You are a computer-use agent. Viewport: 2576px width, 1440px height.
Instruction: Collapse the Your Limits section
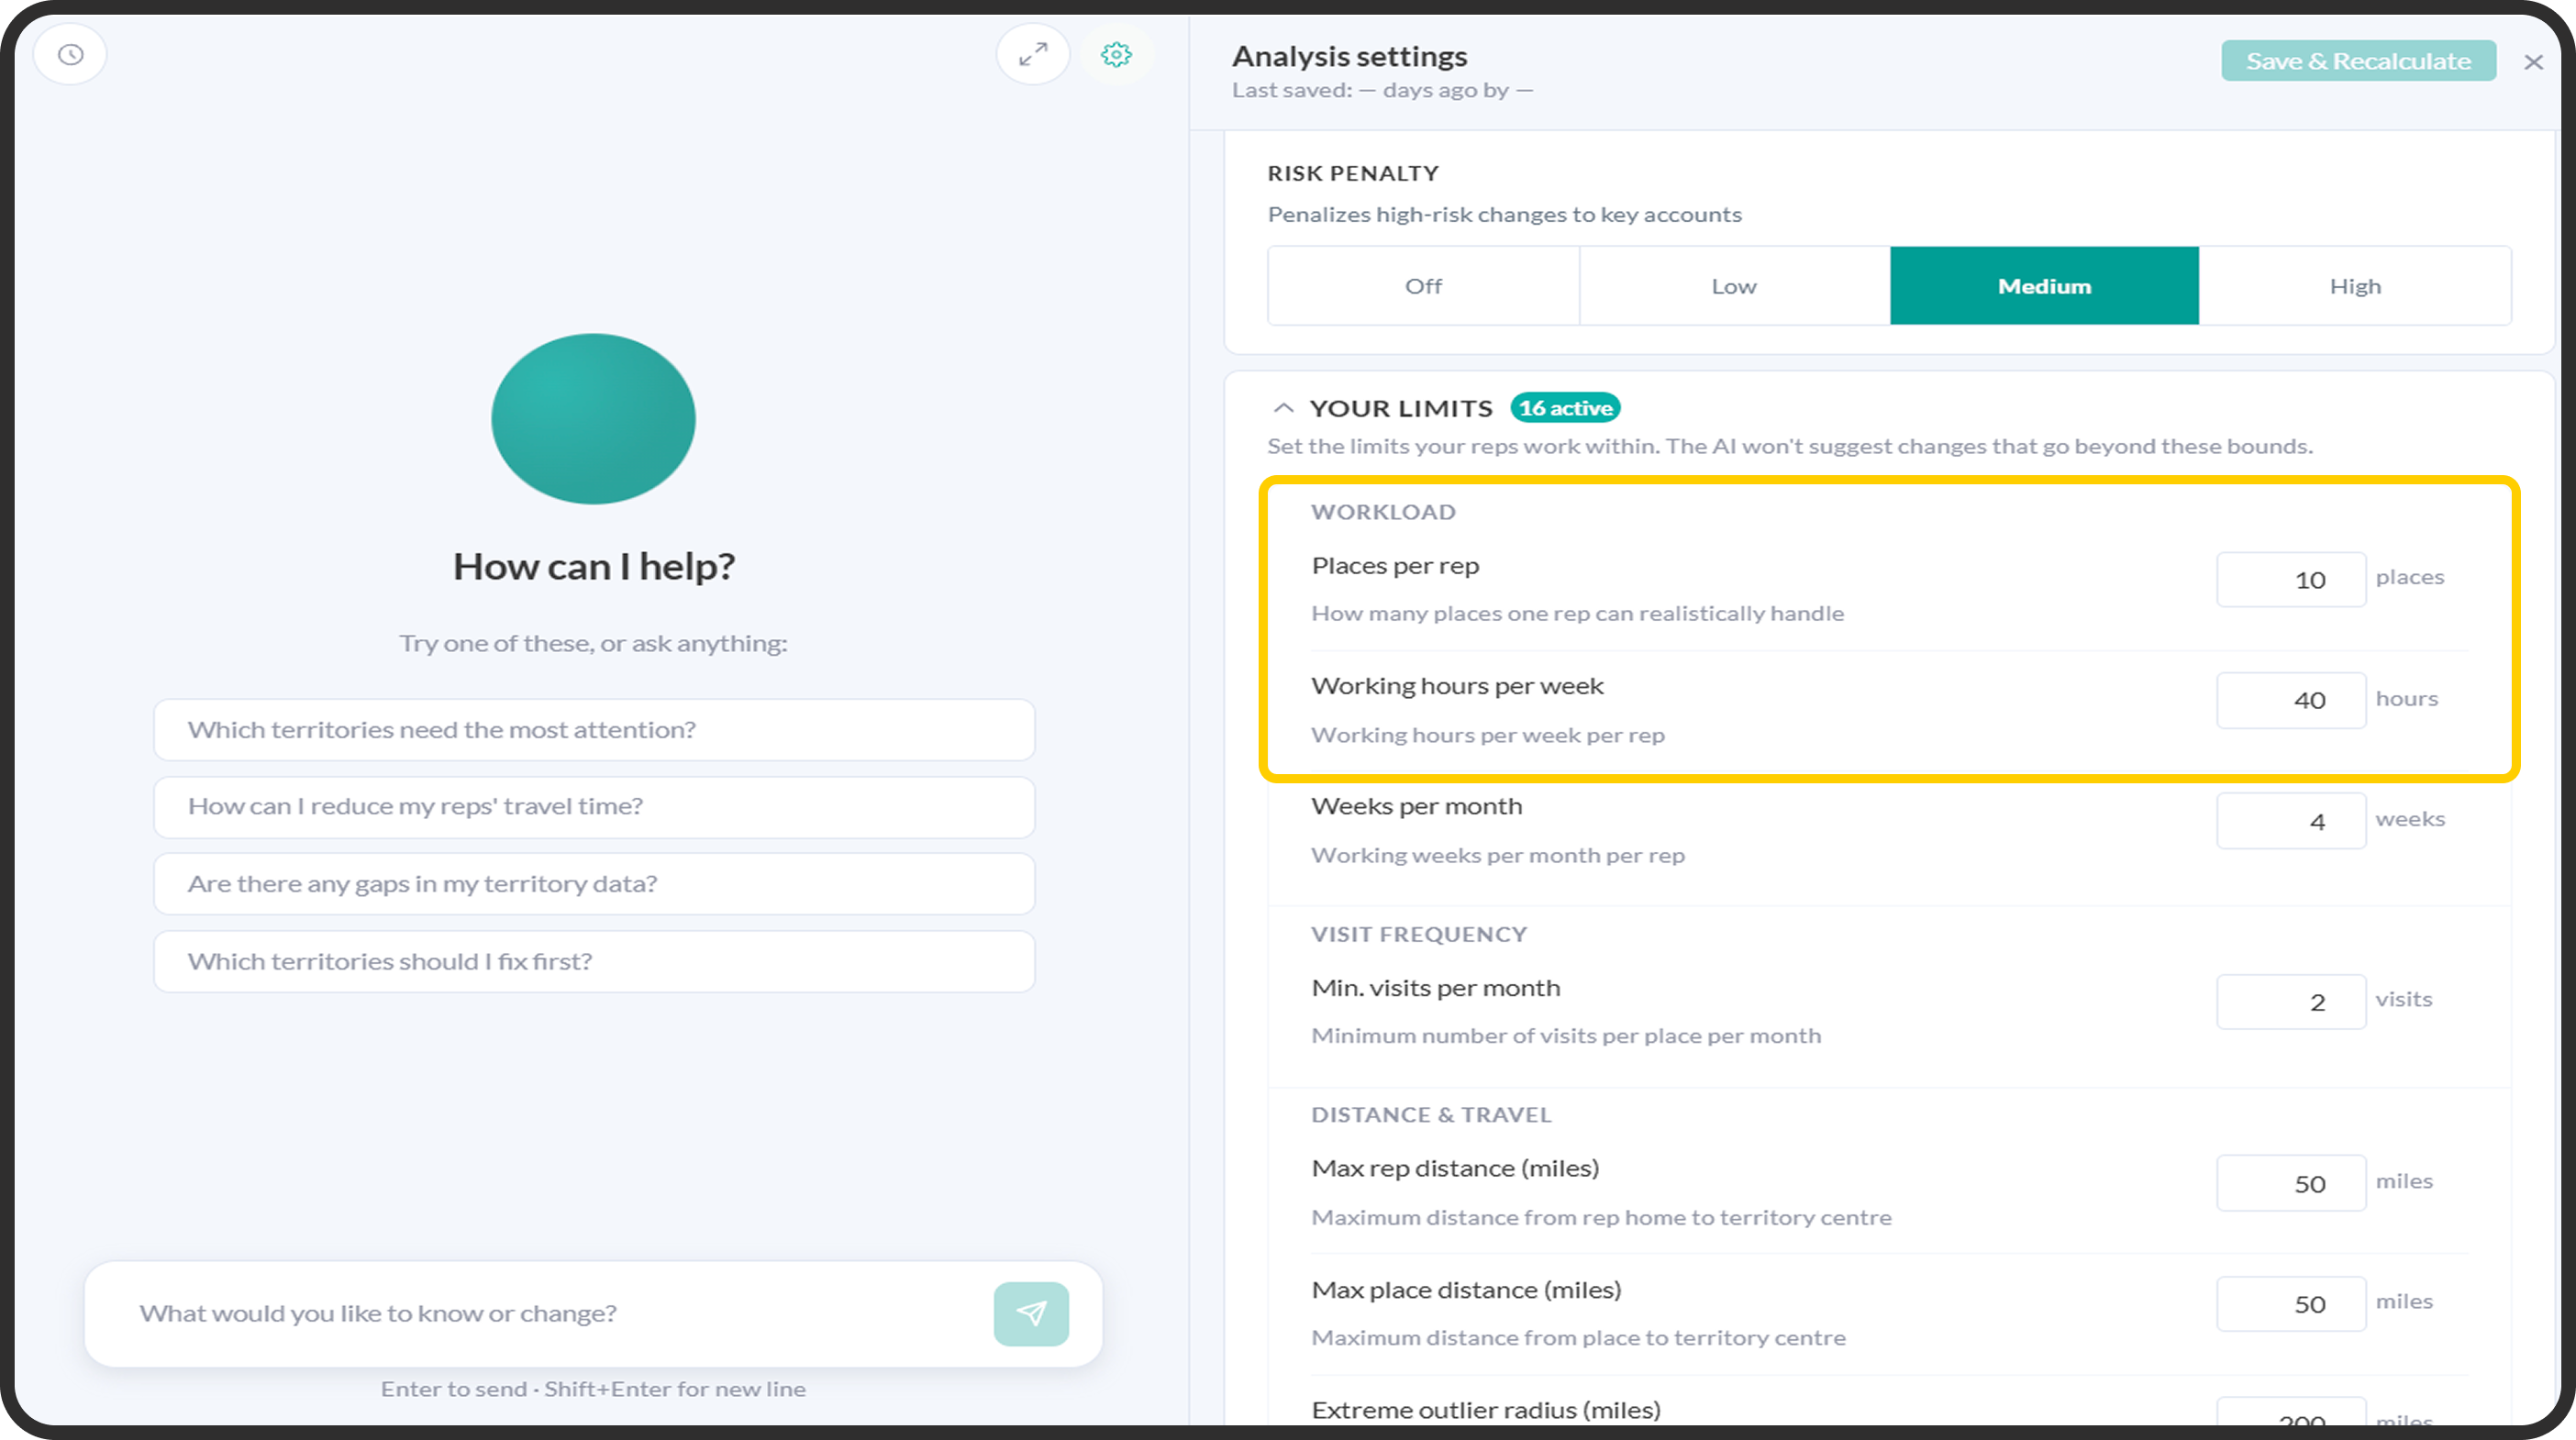click(x=1283, y=408)
